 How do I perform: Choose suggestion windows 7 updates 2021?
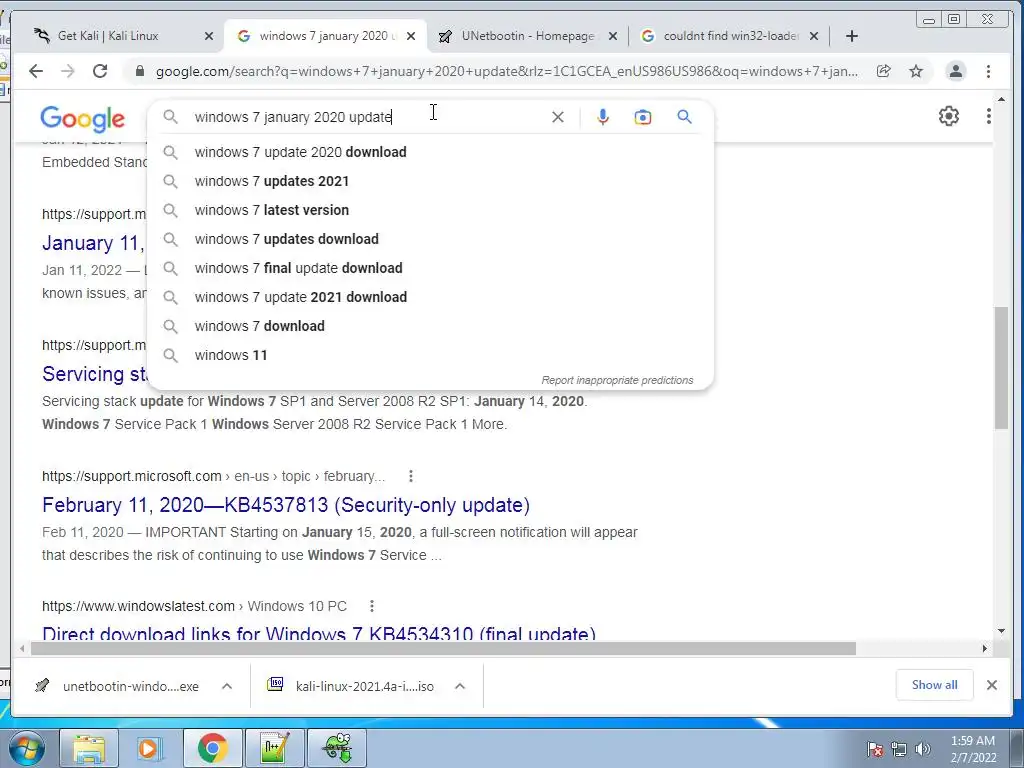(x=431, y=181)
